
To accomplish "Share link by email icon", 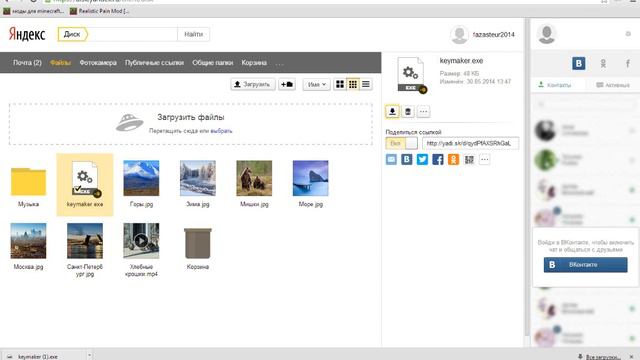I will (391, 160).
